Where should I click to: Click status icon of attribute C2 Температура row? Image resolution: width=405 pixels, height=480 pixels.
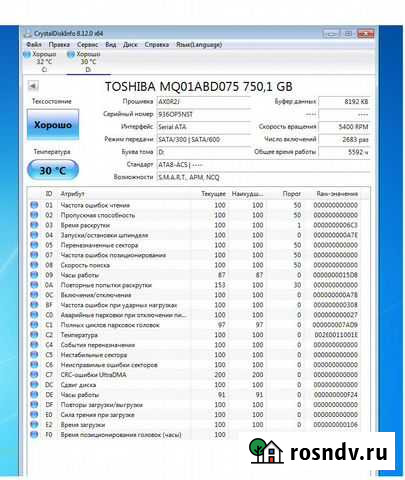(x=34, y=335)
